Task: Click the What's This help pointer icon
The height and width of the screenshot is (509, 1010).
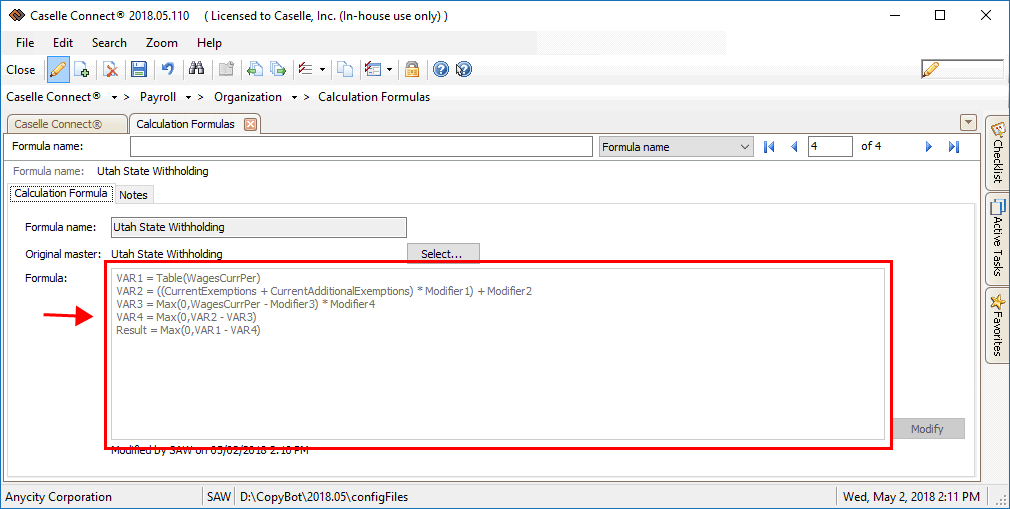Action: [x=464, y=69]
